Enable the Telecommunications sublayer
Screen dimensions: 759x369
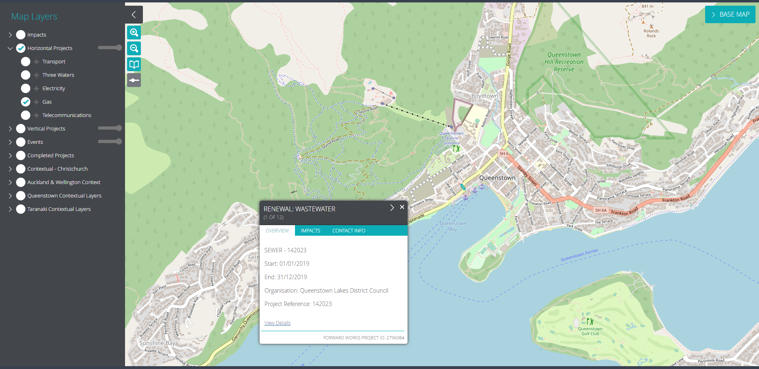(26, 115)
